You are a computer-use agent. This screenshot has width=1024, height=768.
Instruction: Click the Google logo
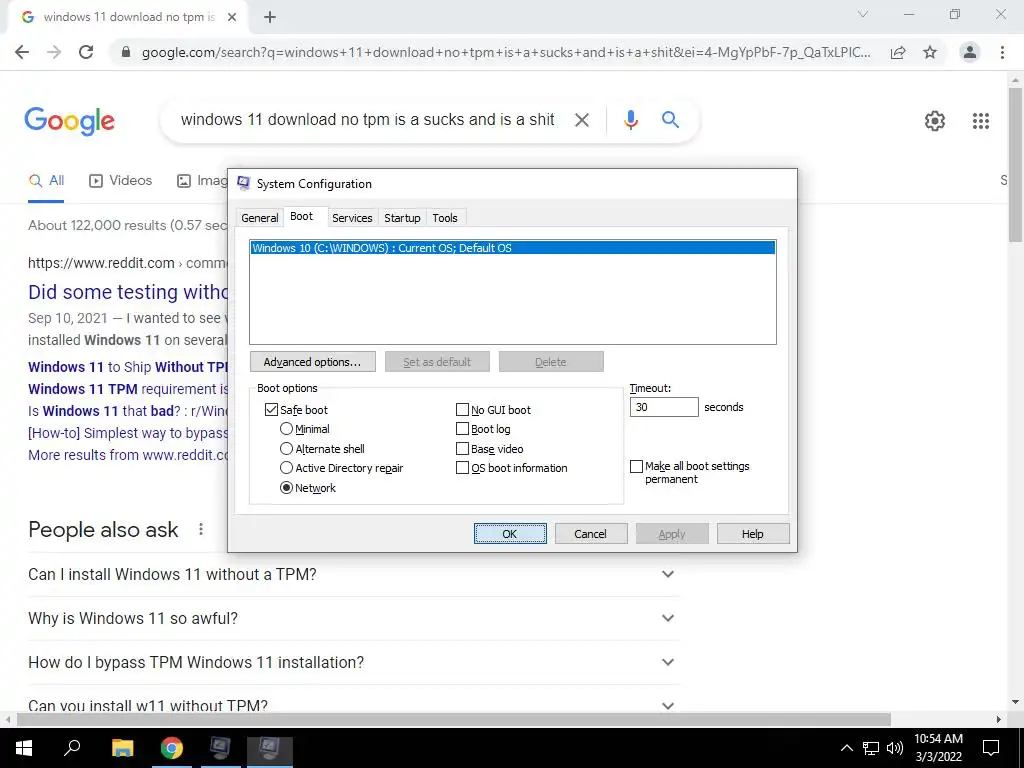coord(69,121)
